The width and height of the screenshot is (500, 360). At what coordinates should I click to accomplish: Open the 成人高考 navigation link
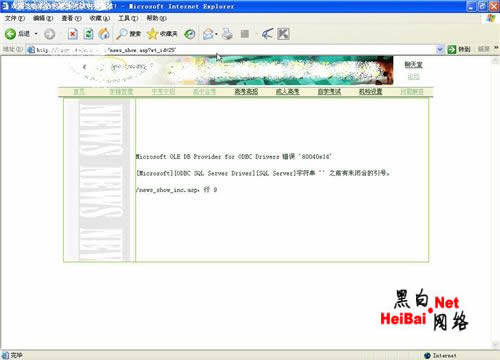pos(287,92)
